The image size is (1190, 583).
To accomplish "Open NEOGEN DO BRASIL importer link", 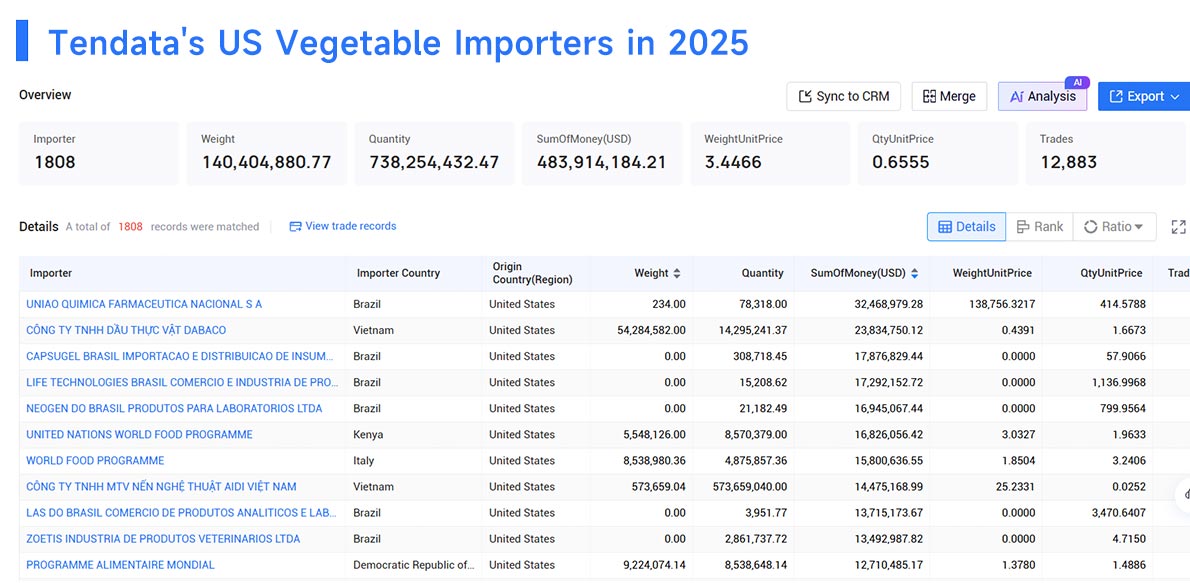I will click(x=174, y=408).
